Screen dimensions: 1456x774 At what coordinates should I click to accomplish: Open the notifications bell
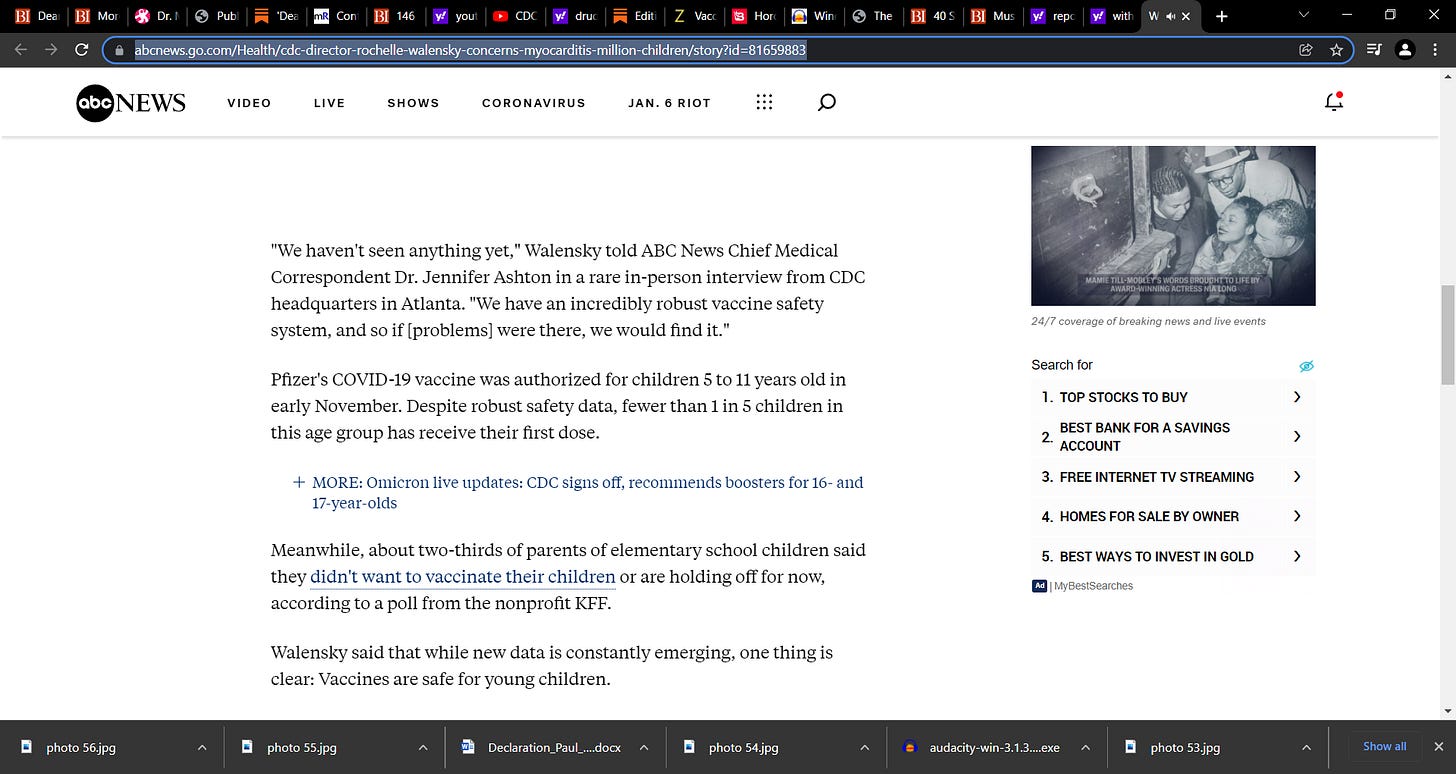tap(1333, 101)
